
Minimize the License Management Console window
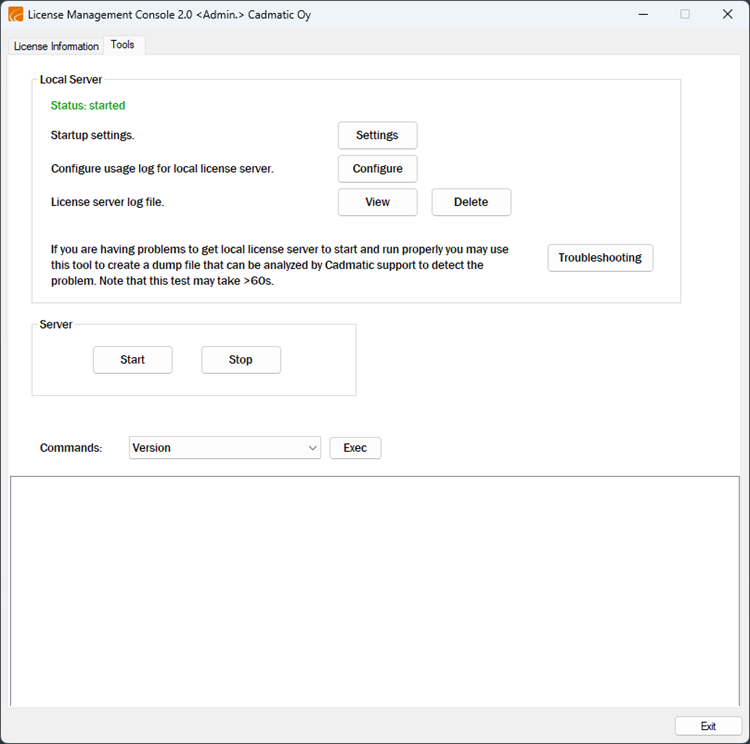click(x=643, y=14)
